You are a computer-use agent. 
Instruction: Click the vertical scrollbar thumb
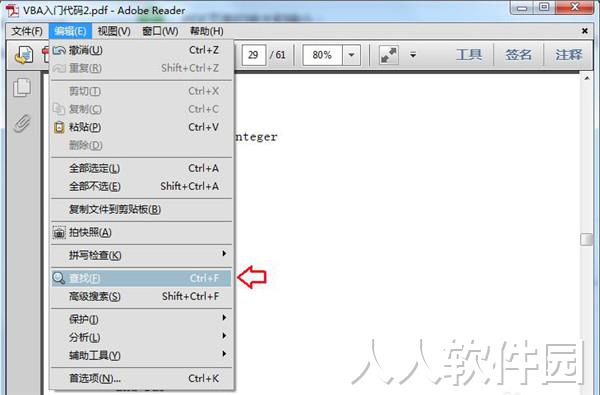(586, 240)
